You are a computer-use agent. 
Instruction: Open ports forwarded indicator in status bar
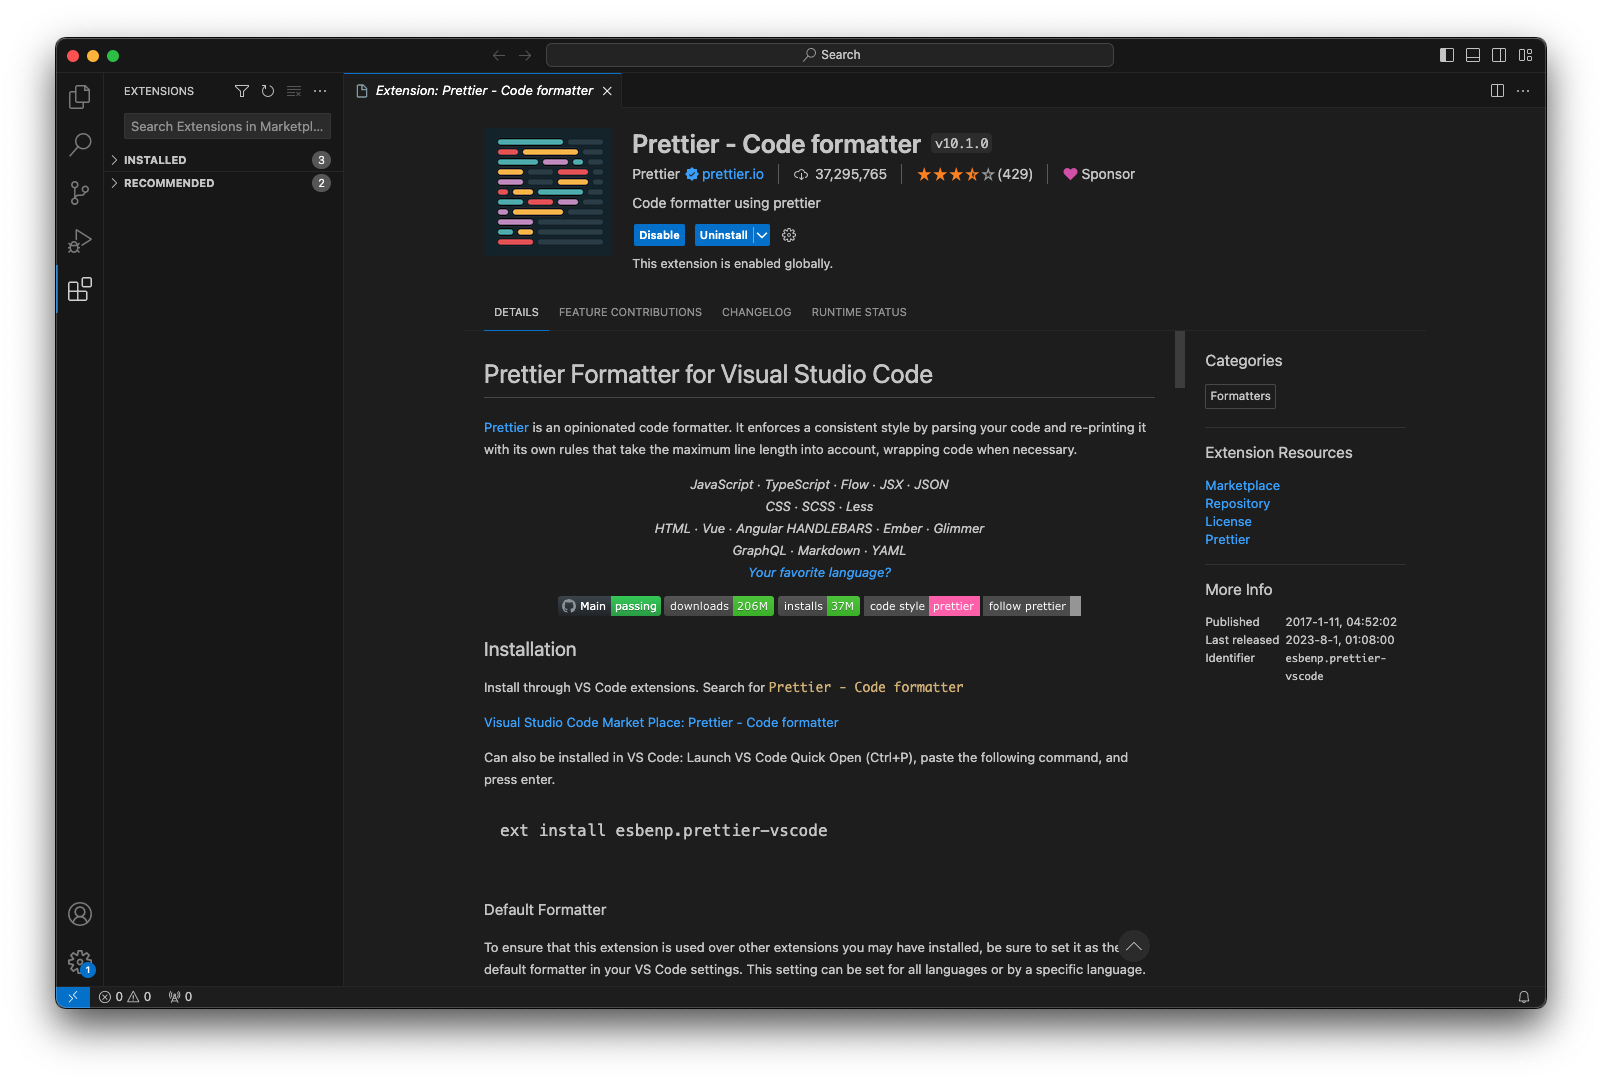point(181,997)
